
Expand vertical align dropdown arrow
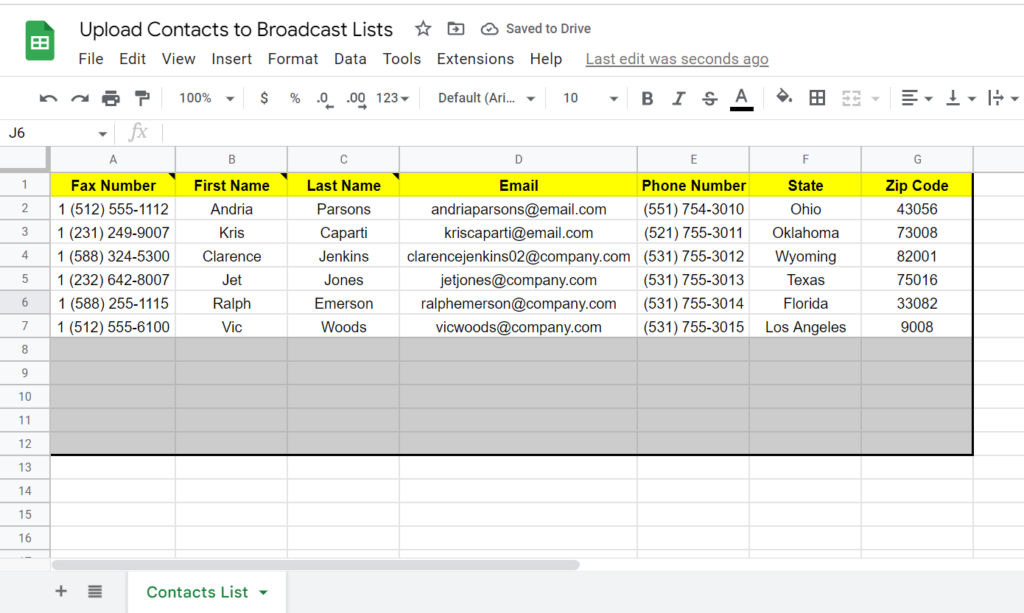point(972,99)
